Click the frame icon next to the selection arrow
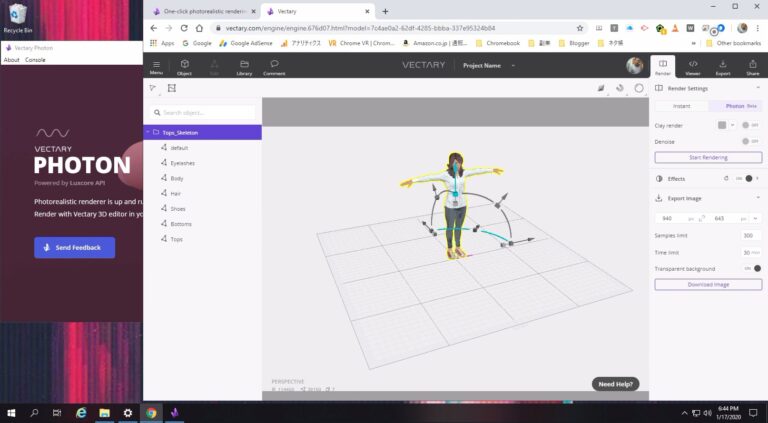 171,88
